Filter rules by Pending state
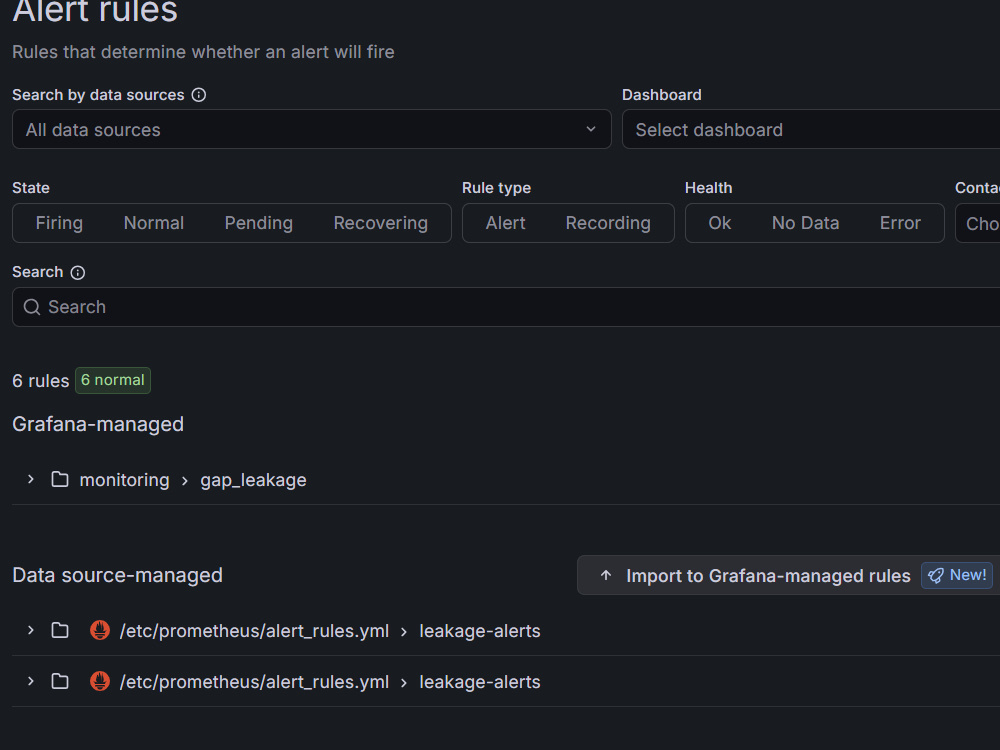 click(258, 223)
